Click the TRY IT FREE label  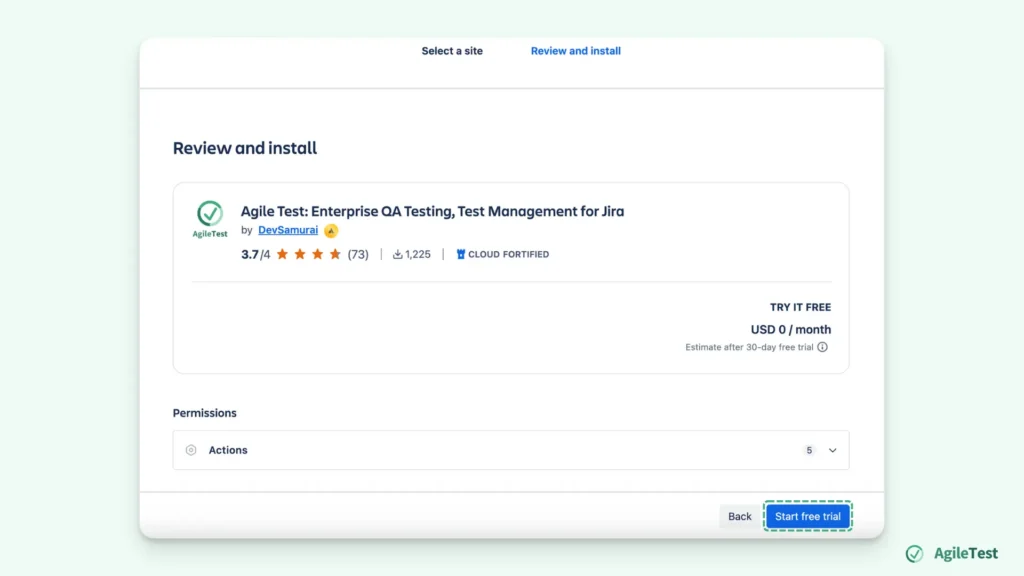(800, 308)
